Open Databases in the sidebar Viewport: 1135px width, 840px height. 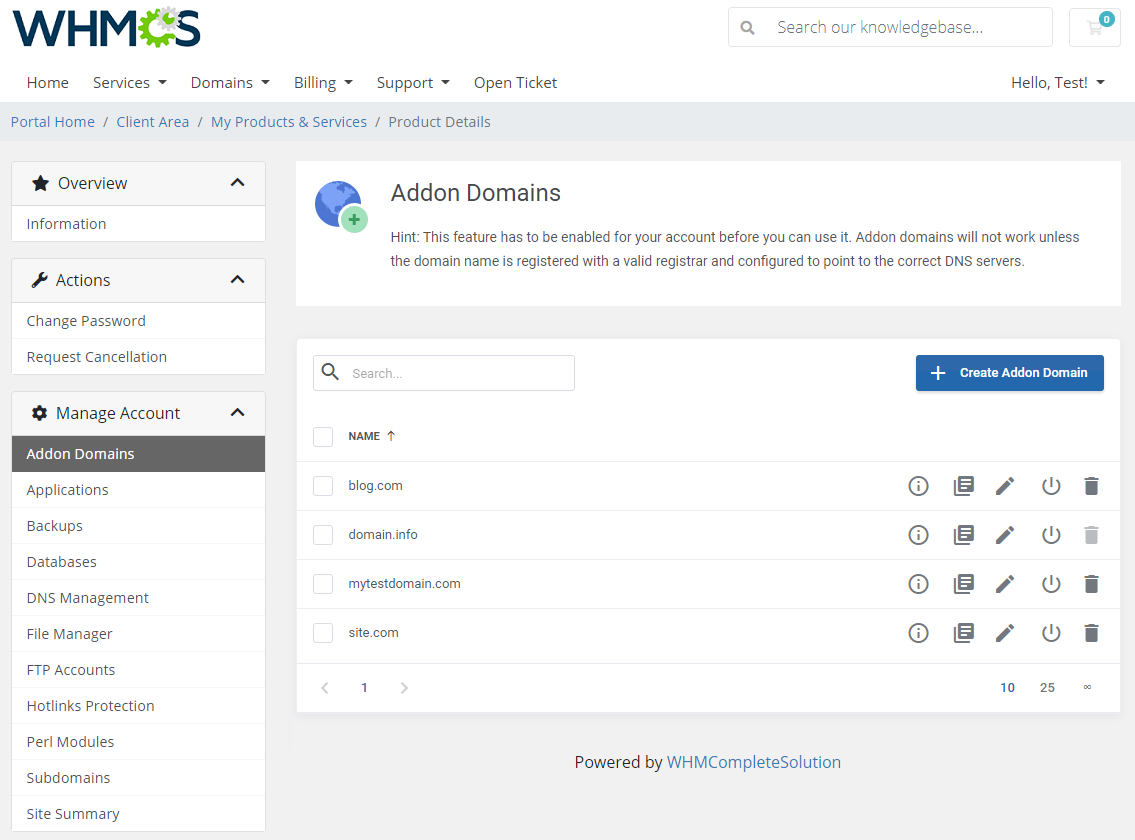138,562
